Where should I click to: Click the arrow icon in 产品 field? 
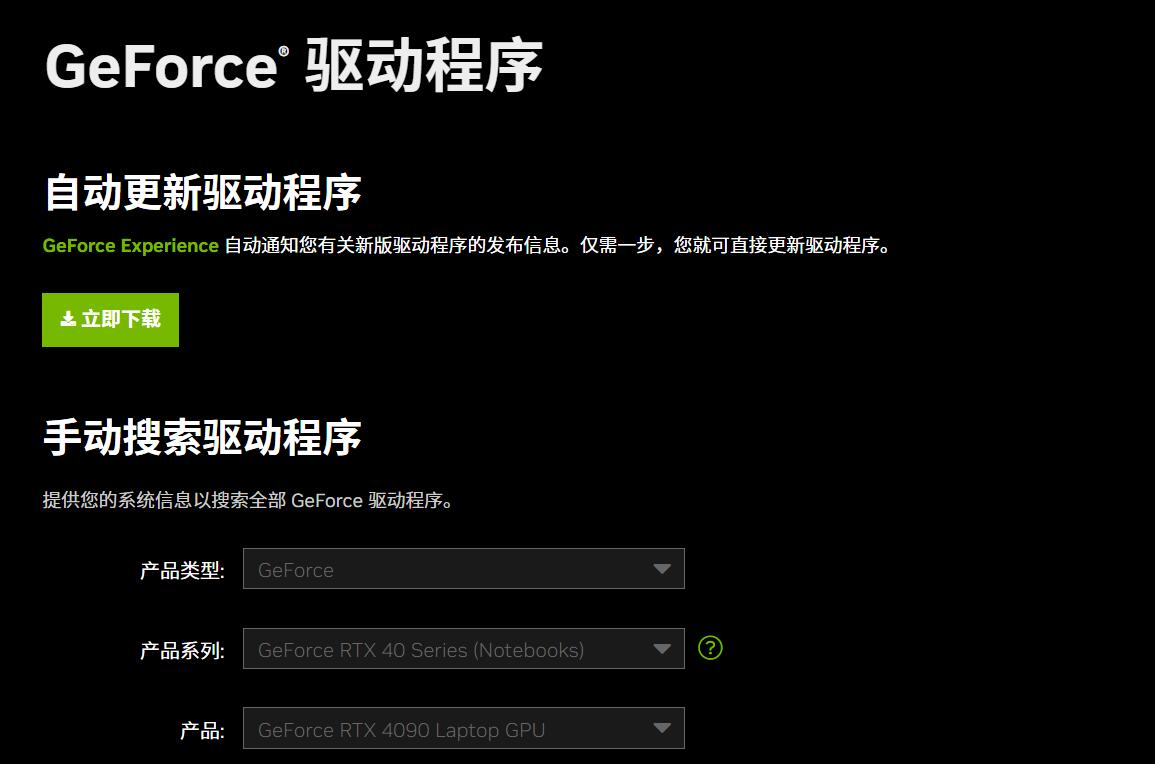(x=661, y=728)
